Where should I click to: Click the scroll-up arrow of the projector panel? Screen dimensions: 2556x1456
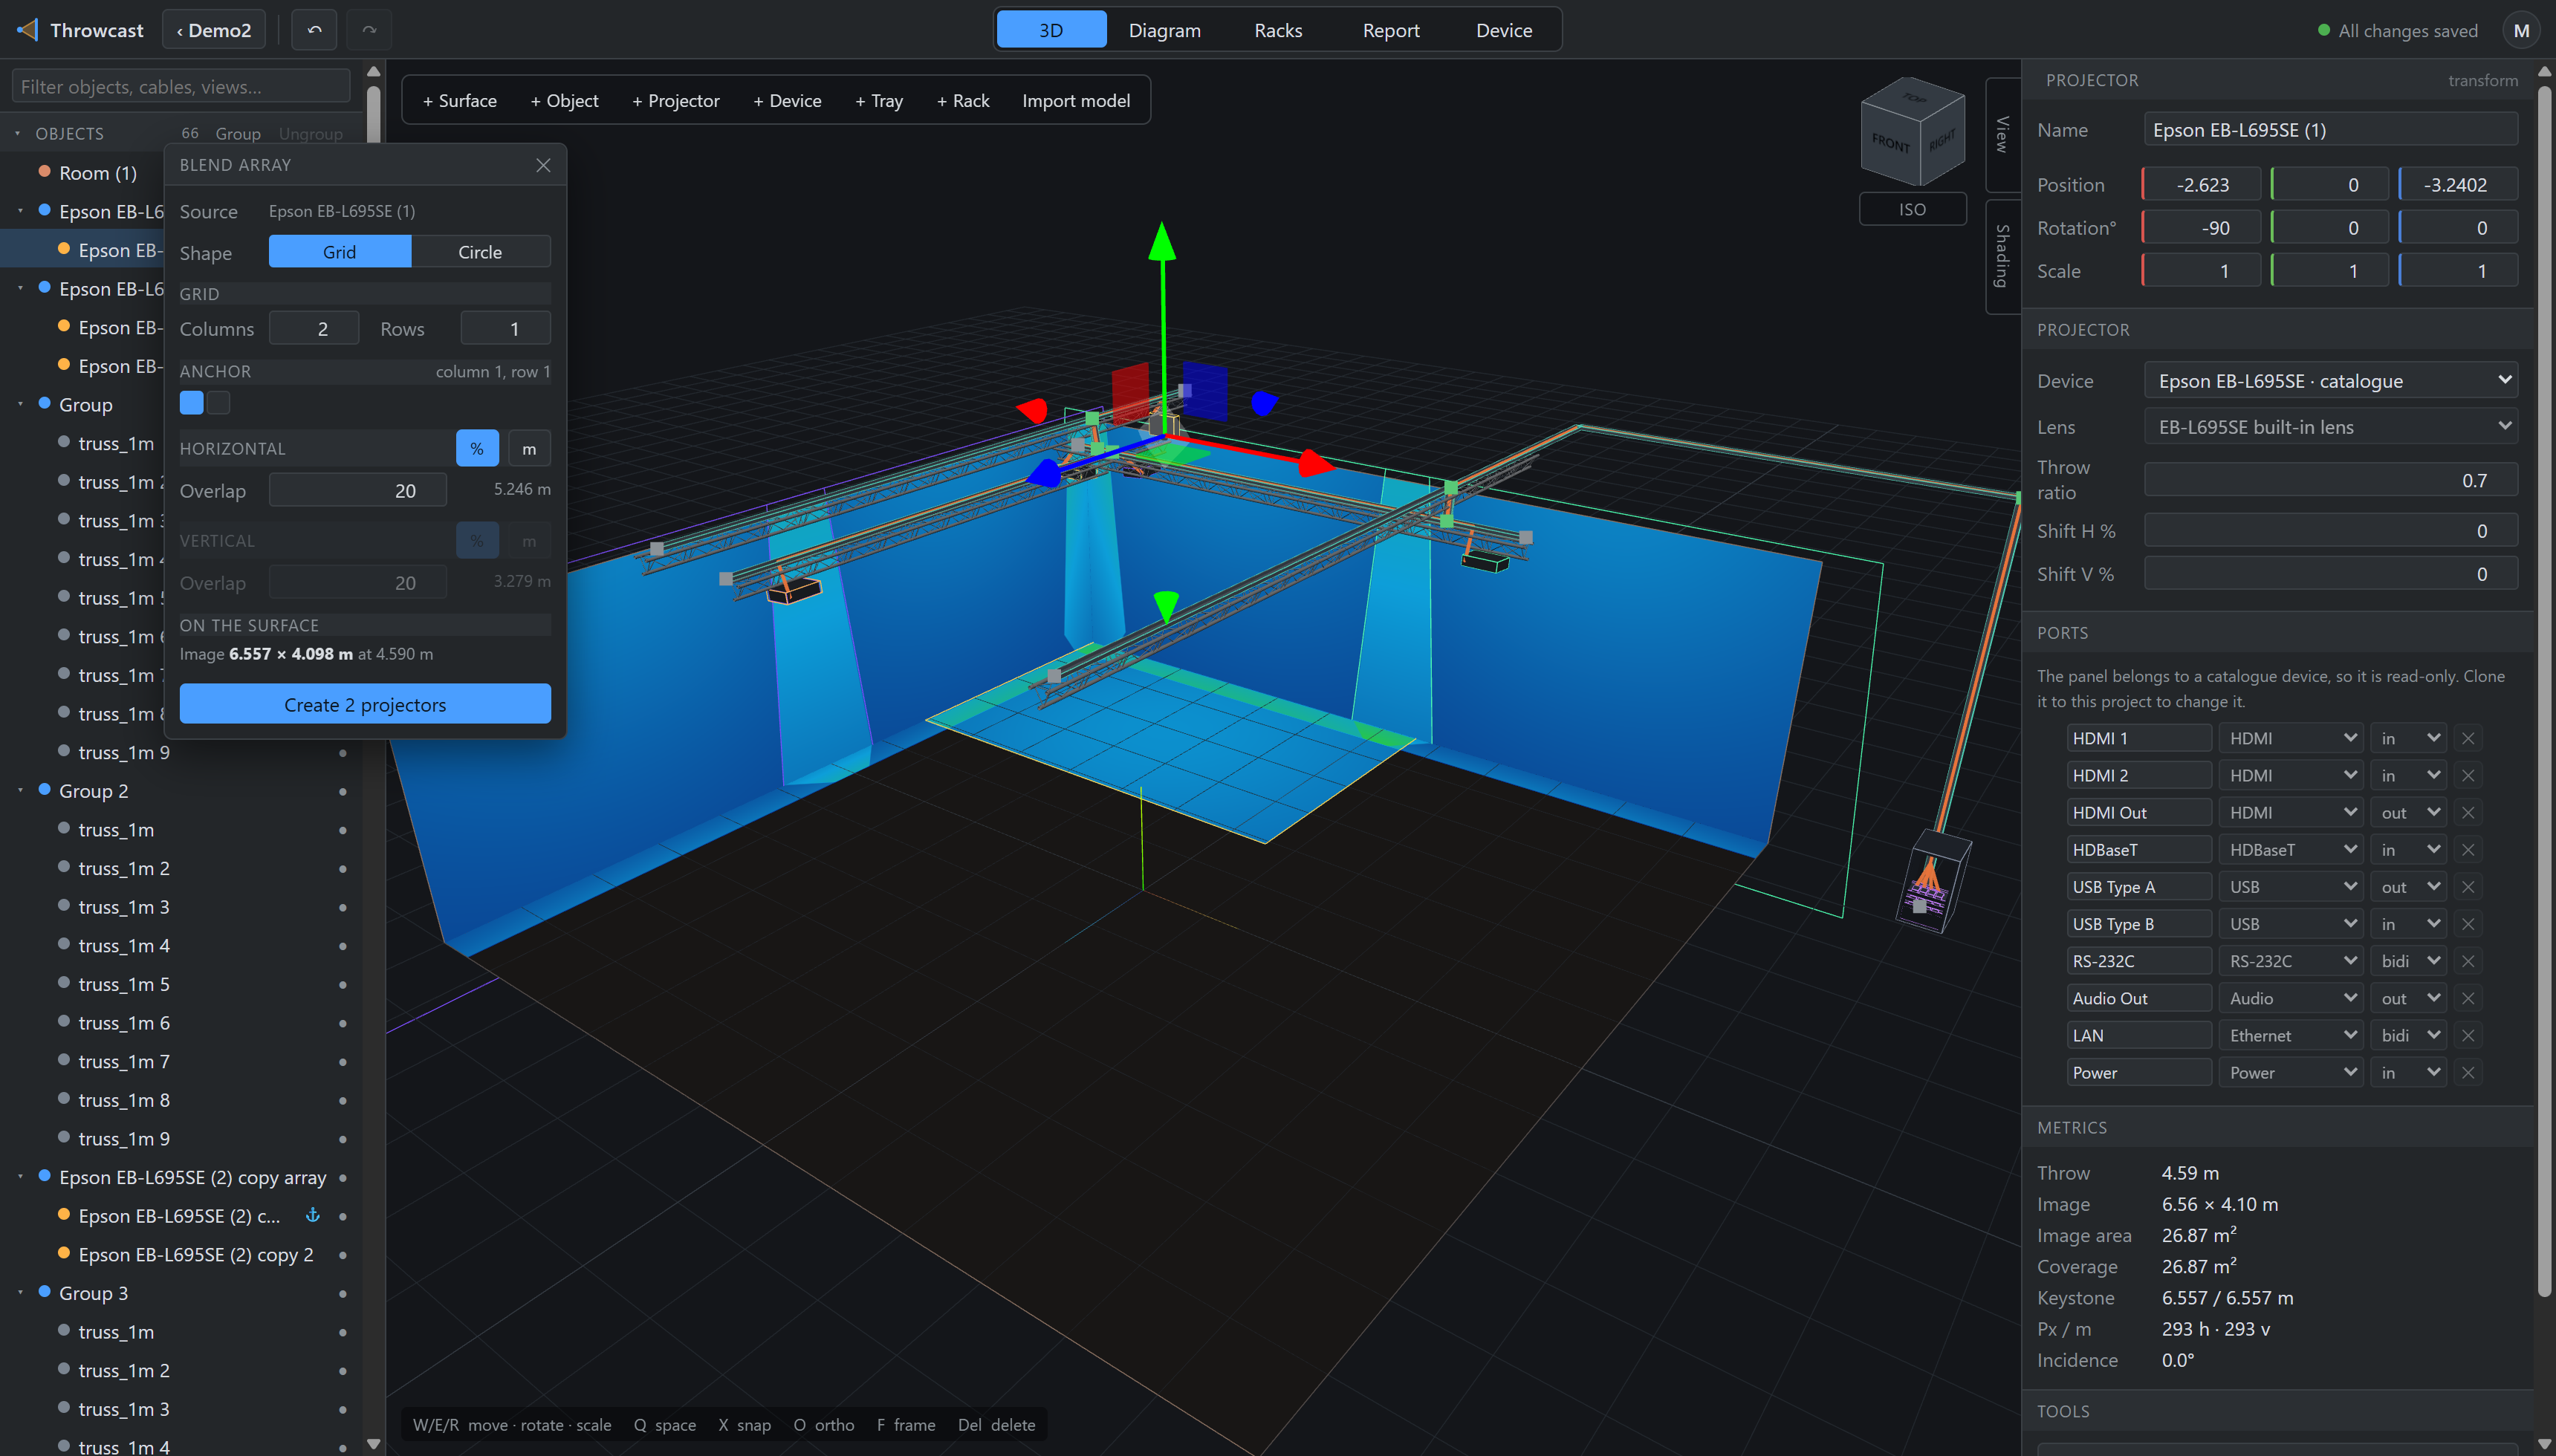click(2545, 71)
